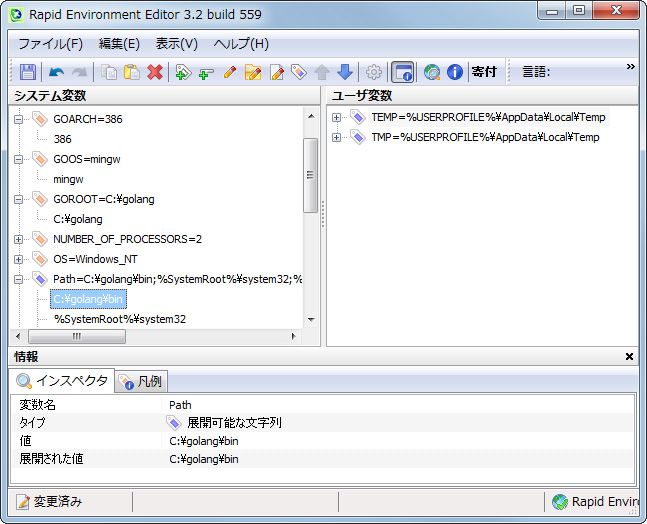Click the Copy icon in the toolbar
This screenshot has width=647, height=524.
click(x=109, y=72)
